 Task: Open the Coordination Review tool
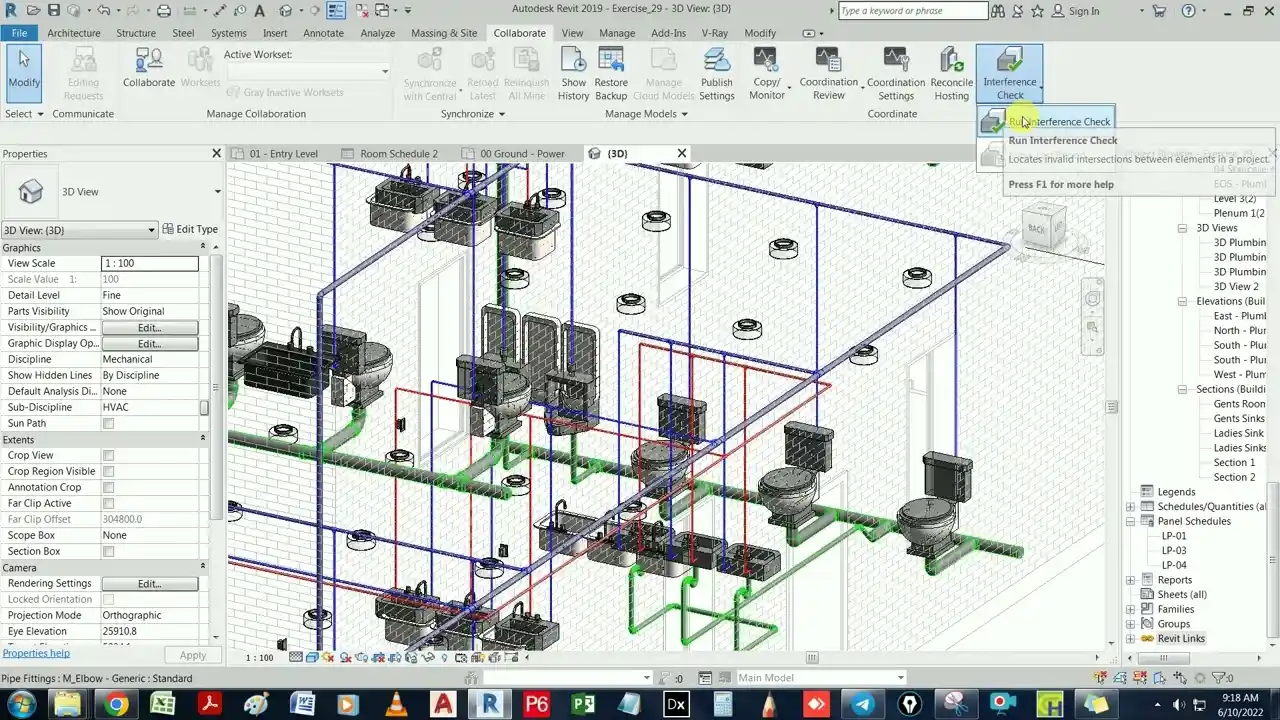pos(828,71)
